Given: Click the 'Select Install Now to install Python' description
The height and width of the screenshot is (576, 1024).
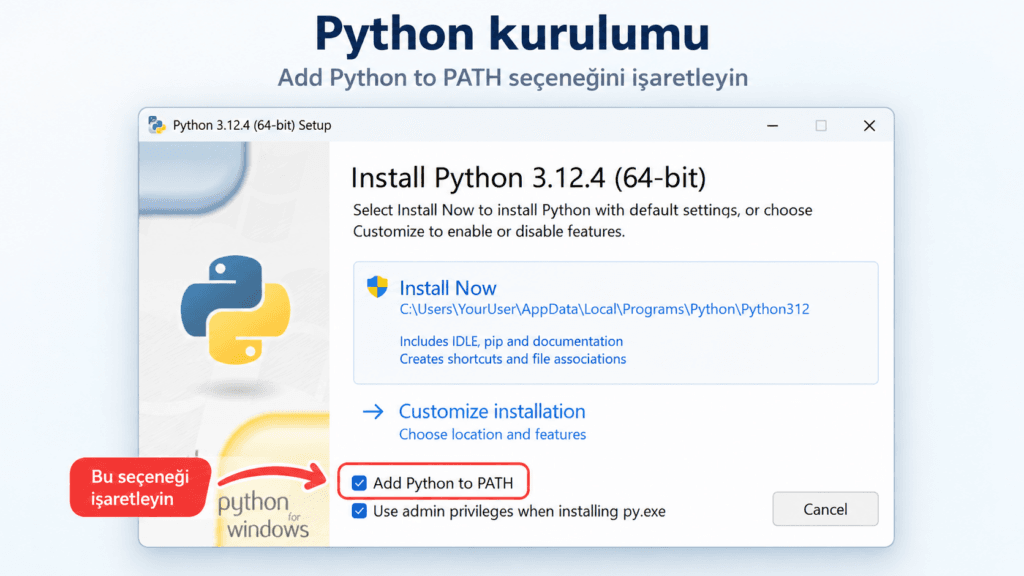Looking at the screenshot, I should [583, 221].
